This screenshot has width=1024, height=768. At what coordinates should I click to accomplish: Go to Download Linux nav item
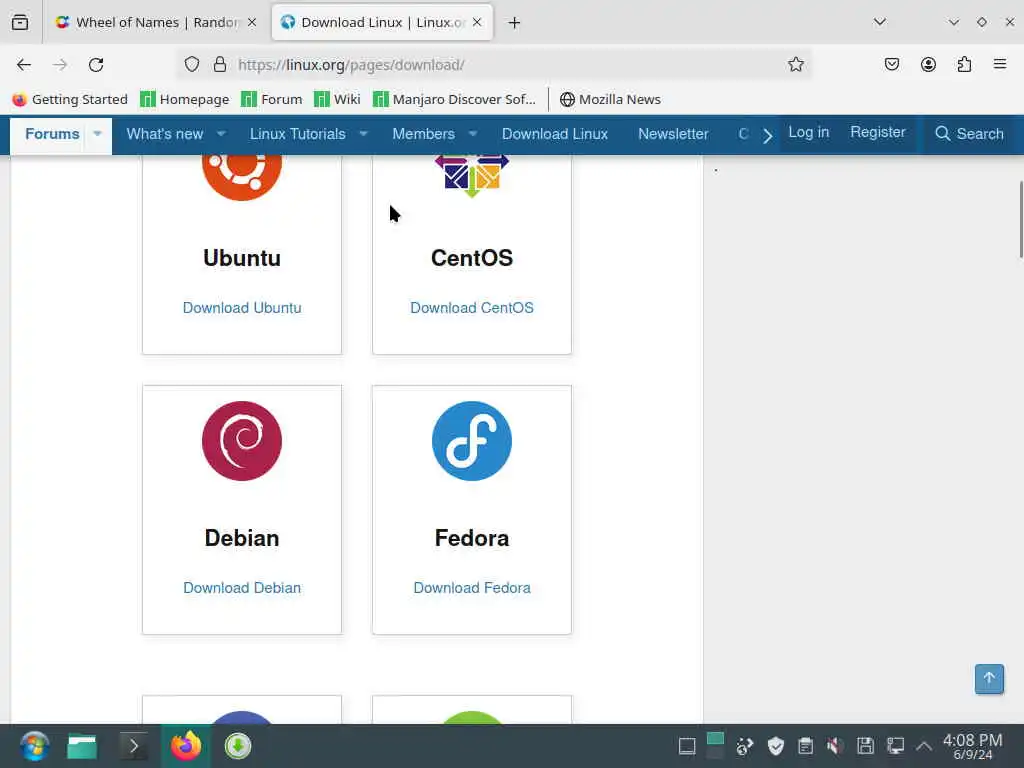click(554, 134)
